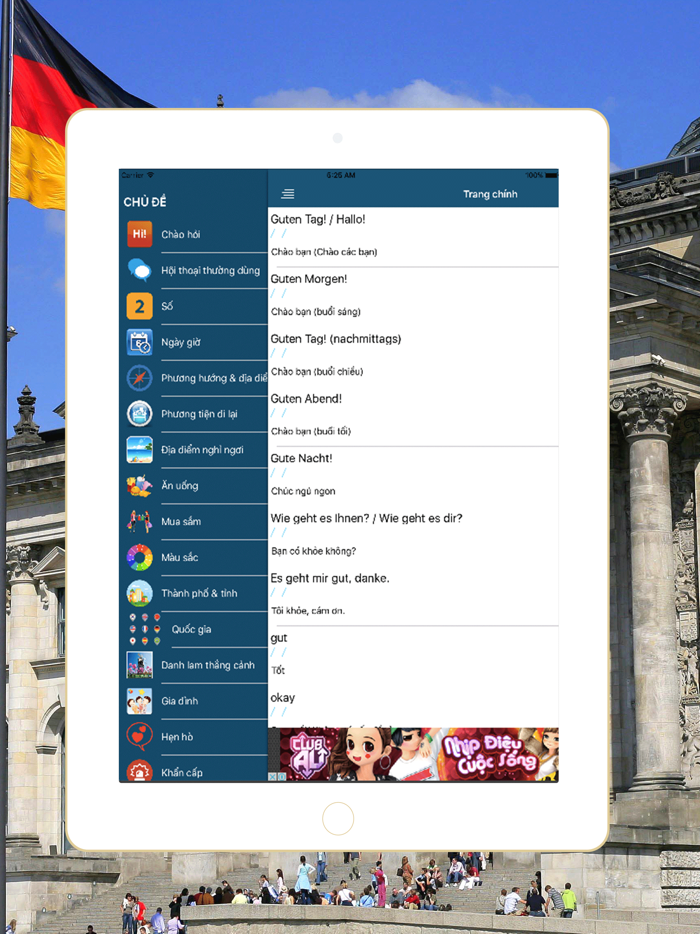700x934 pixels.
Task: Tap the city buildings icon
Action: tap(139, 593)
